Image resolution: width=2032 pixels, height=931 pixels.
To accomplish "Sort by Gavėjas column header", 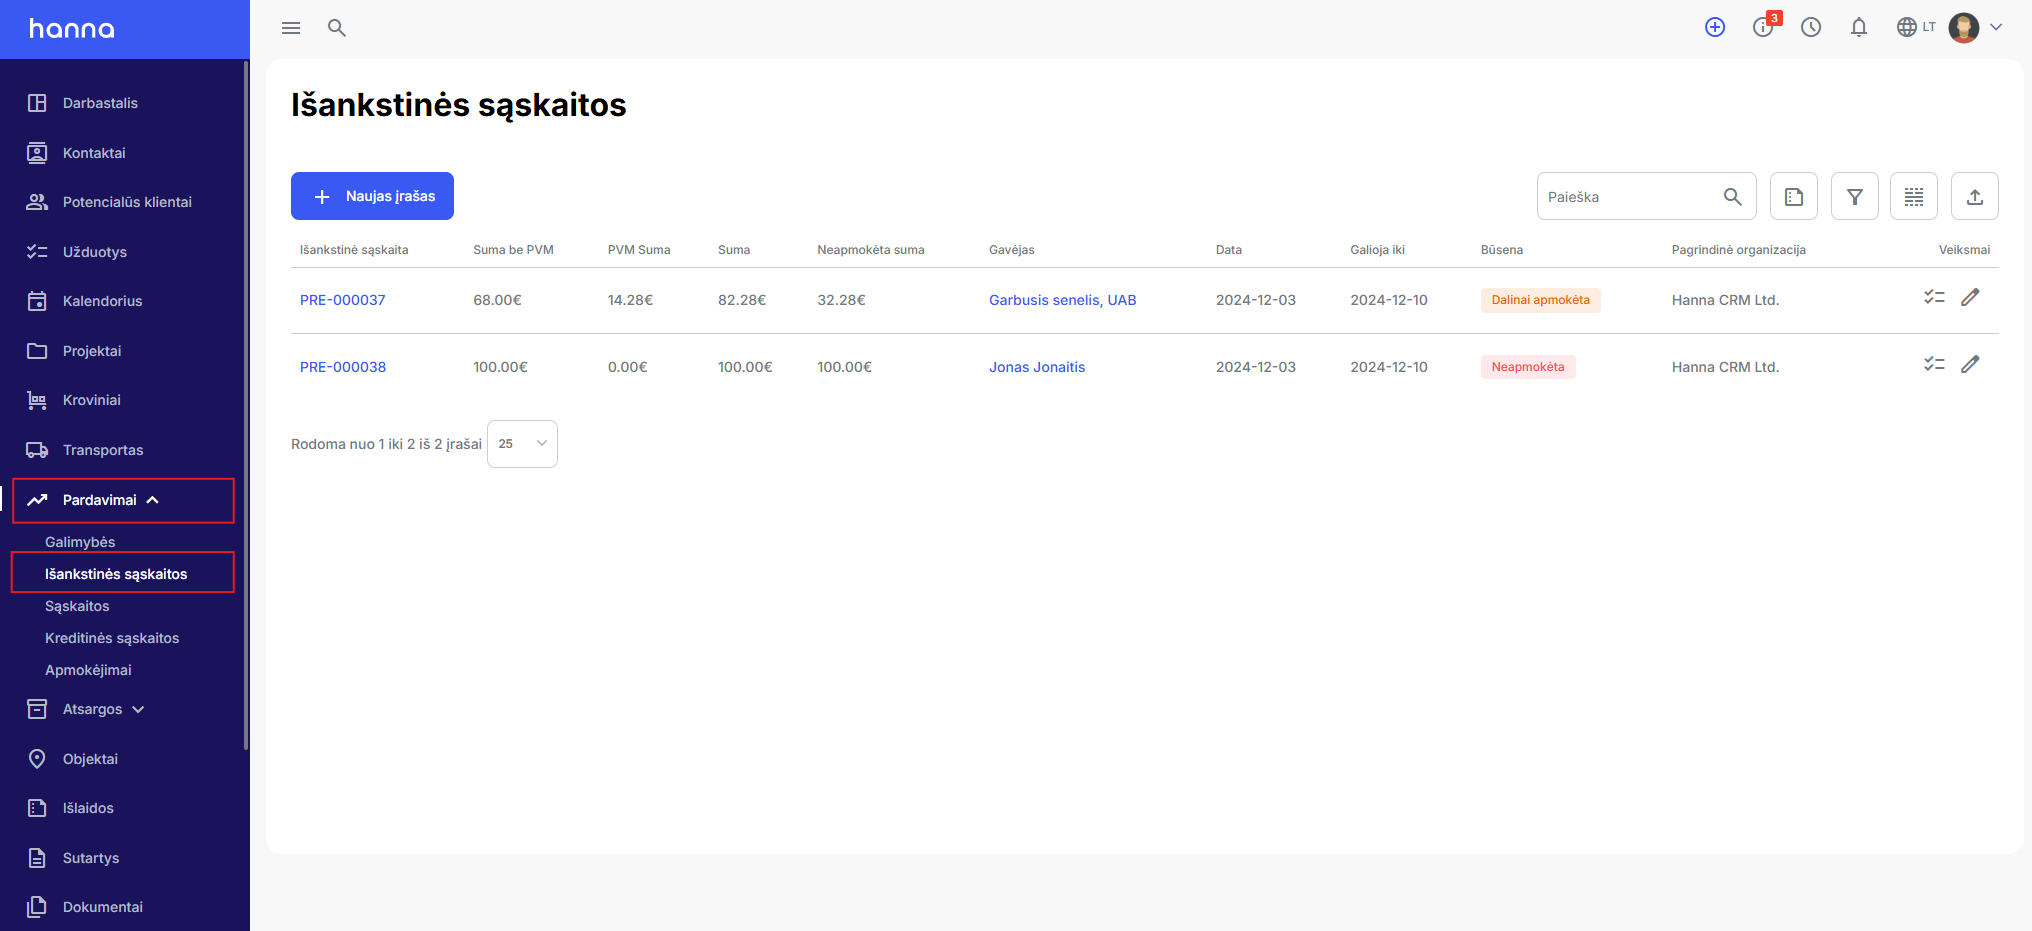I will coord(1012,250).
